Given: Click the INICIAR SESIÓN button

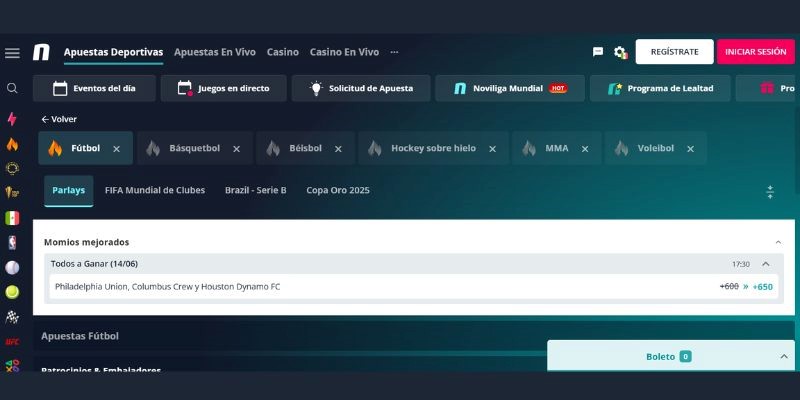Looking at the screenshot, I should [755, 52].
